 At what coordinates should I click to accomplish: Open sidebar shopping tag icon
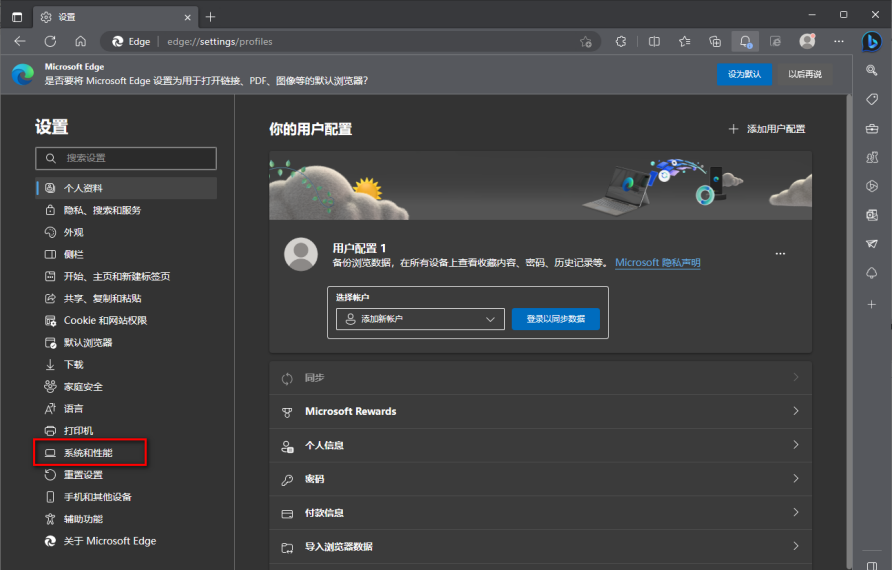click(x=871, y=100)
